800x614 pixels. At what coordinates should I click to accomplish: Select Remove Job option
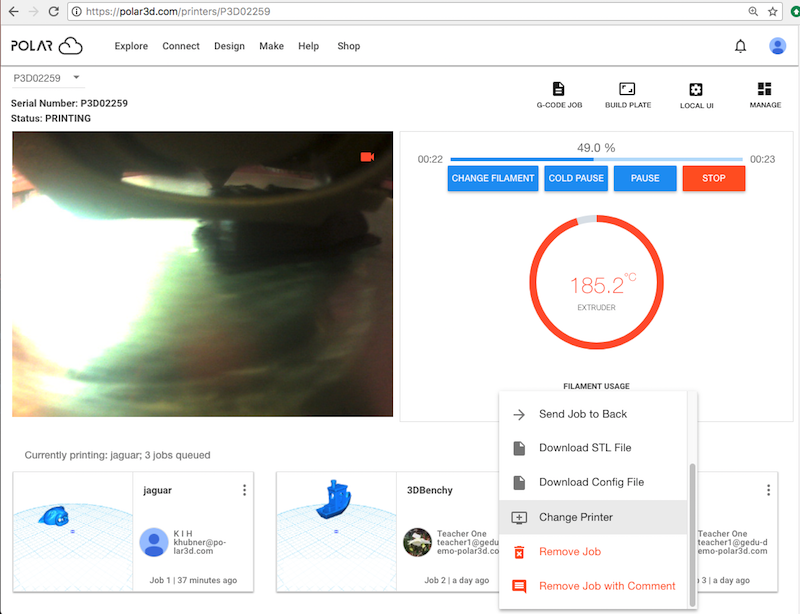tap(593, 552)
